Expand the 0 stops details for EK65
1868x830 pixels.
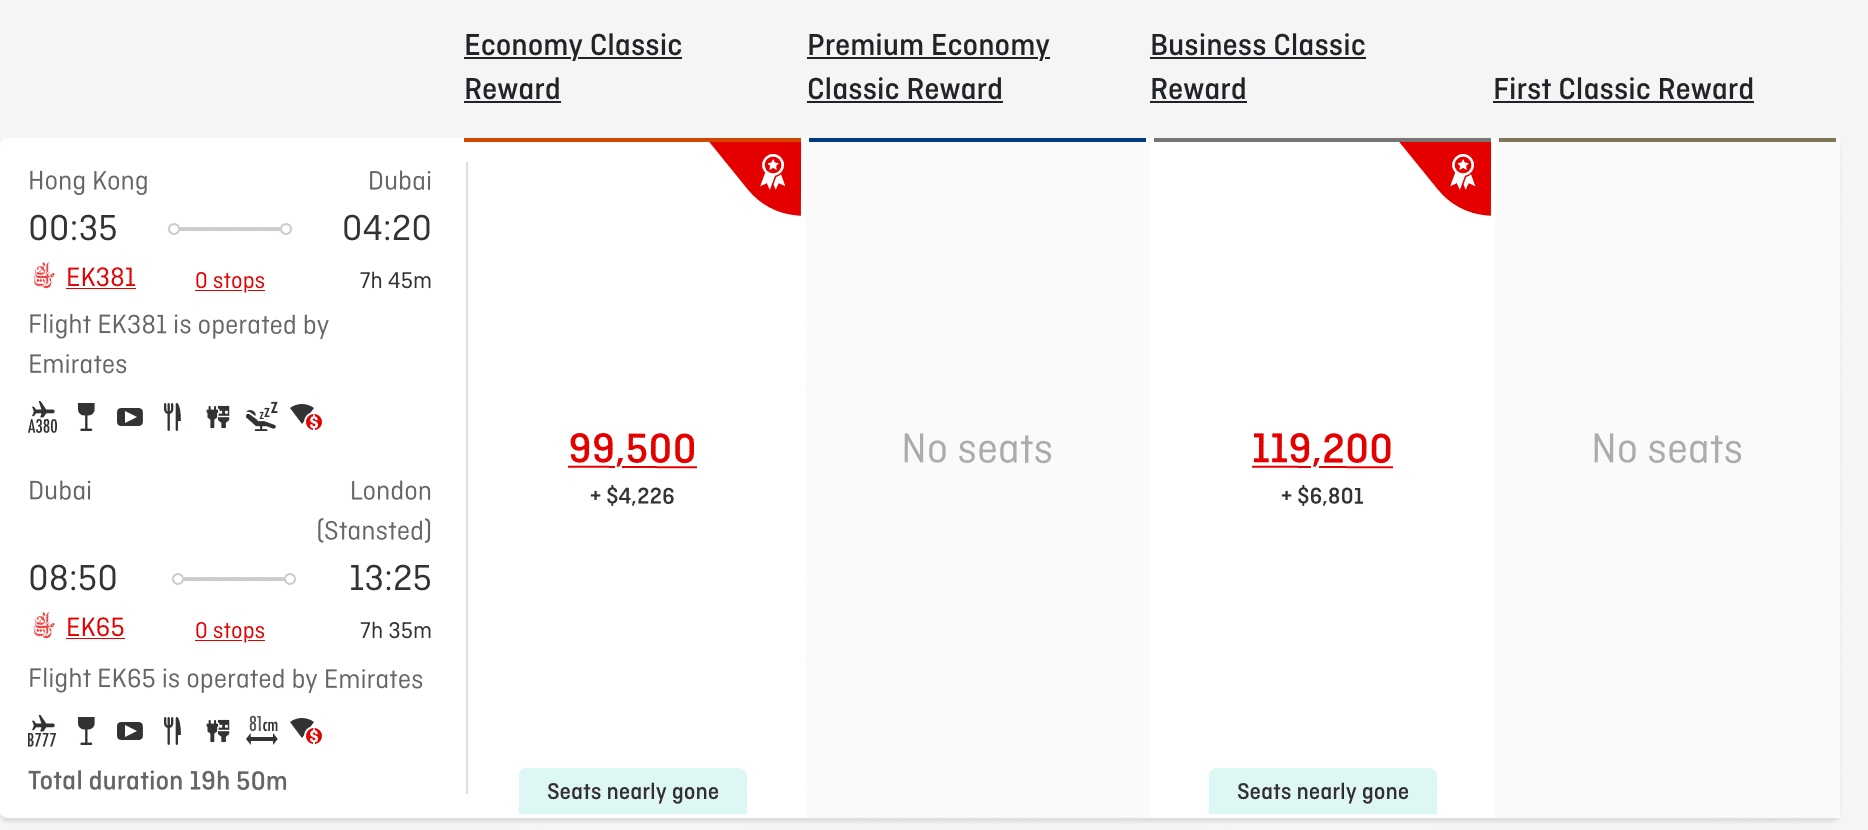pos(230,630)
